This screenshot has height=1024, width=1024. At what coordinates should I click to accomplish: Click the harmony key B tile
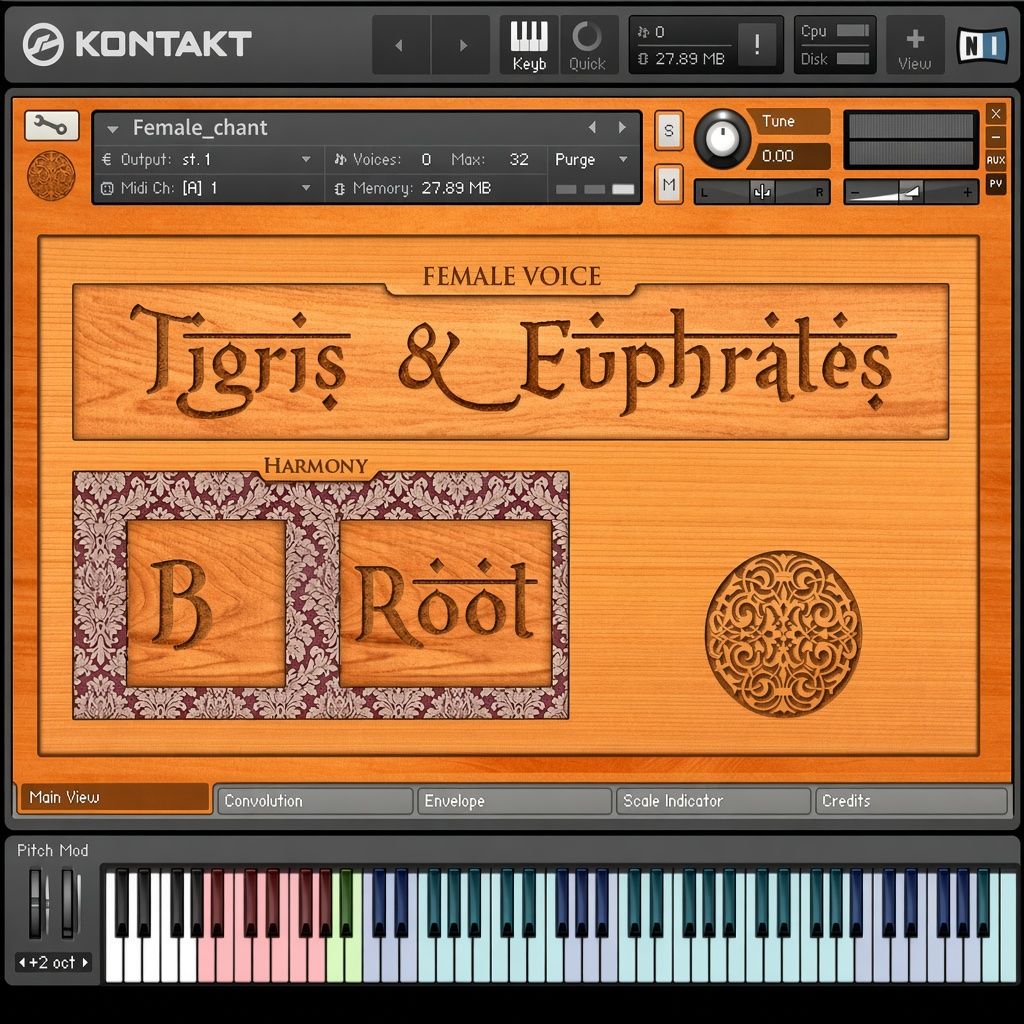coord(206,603)
